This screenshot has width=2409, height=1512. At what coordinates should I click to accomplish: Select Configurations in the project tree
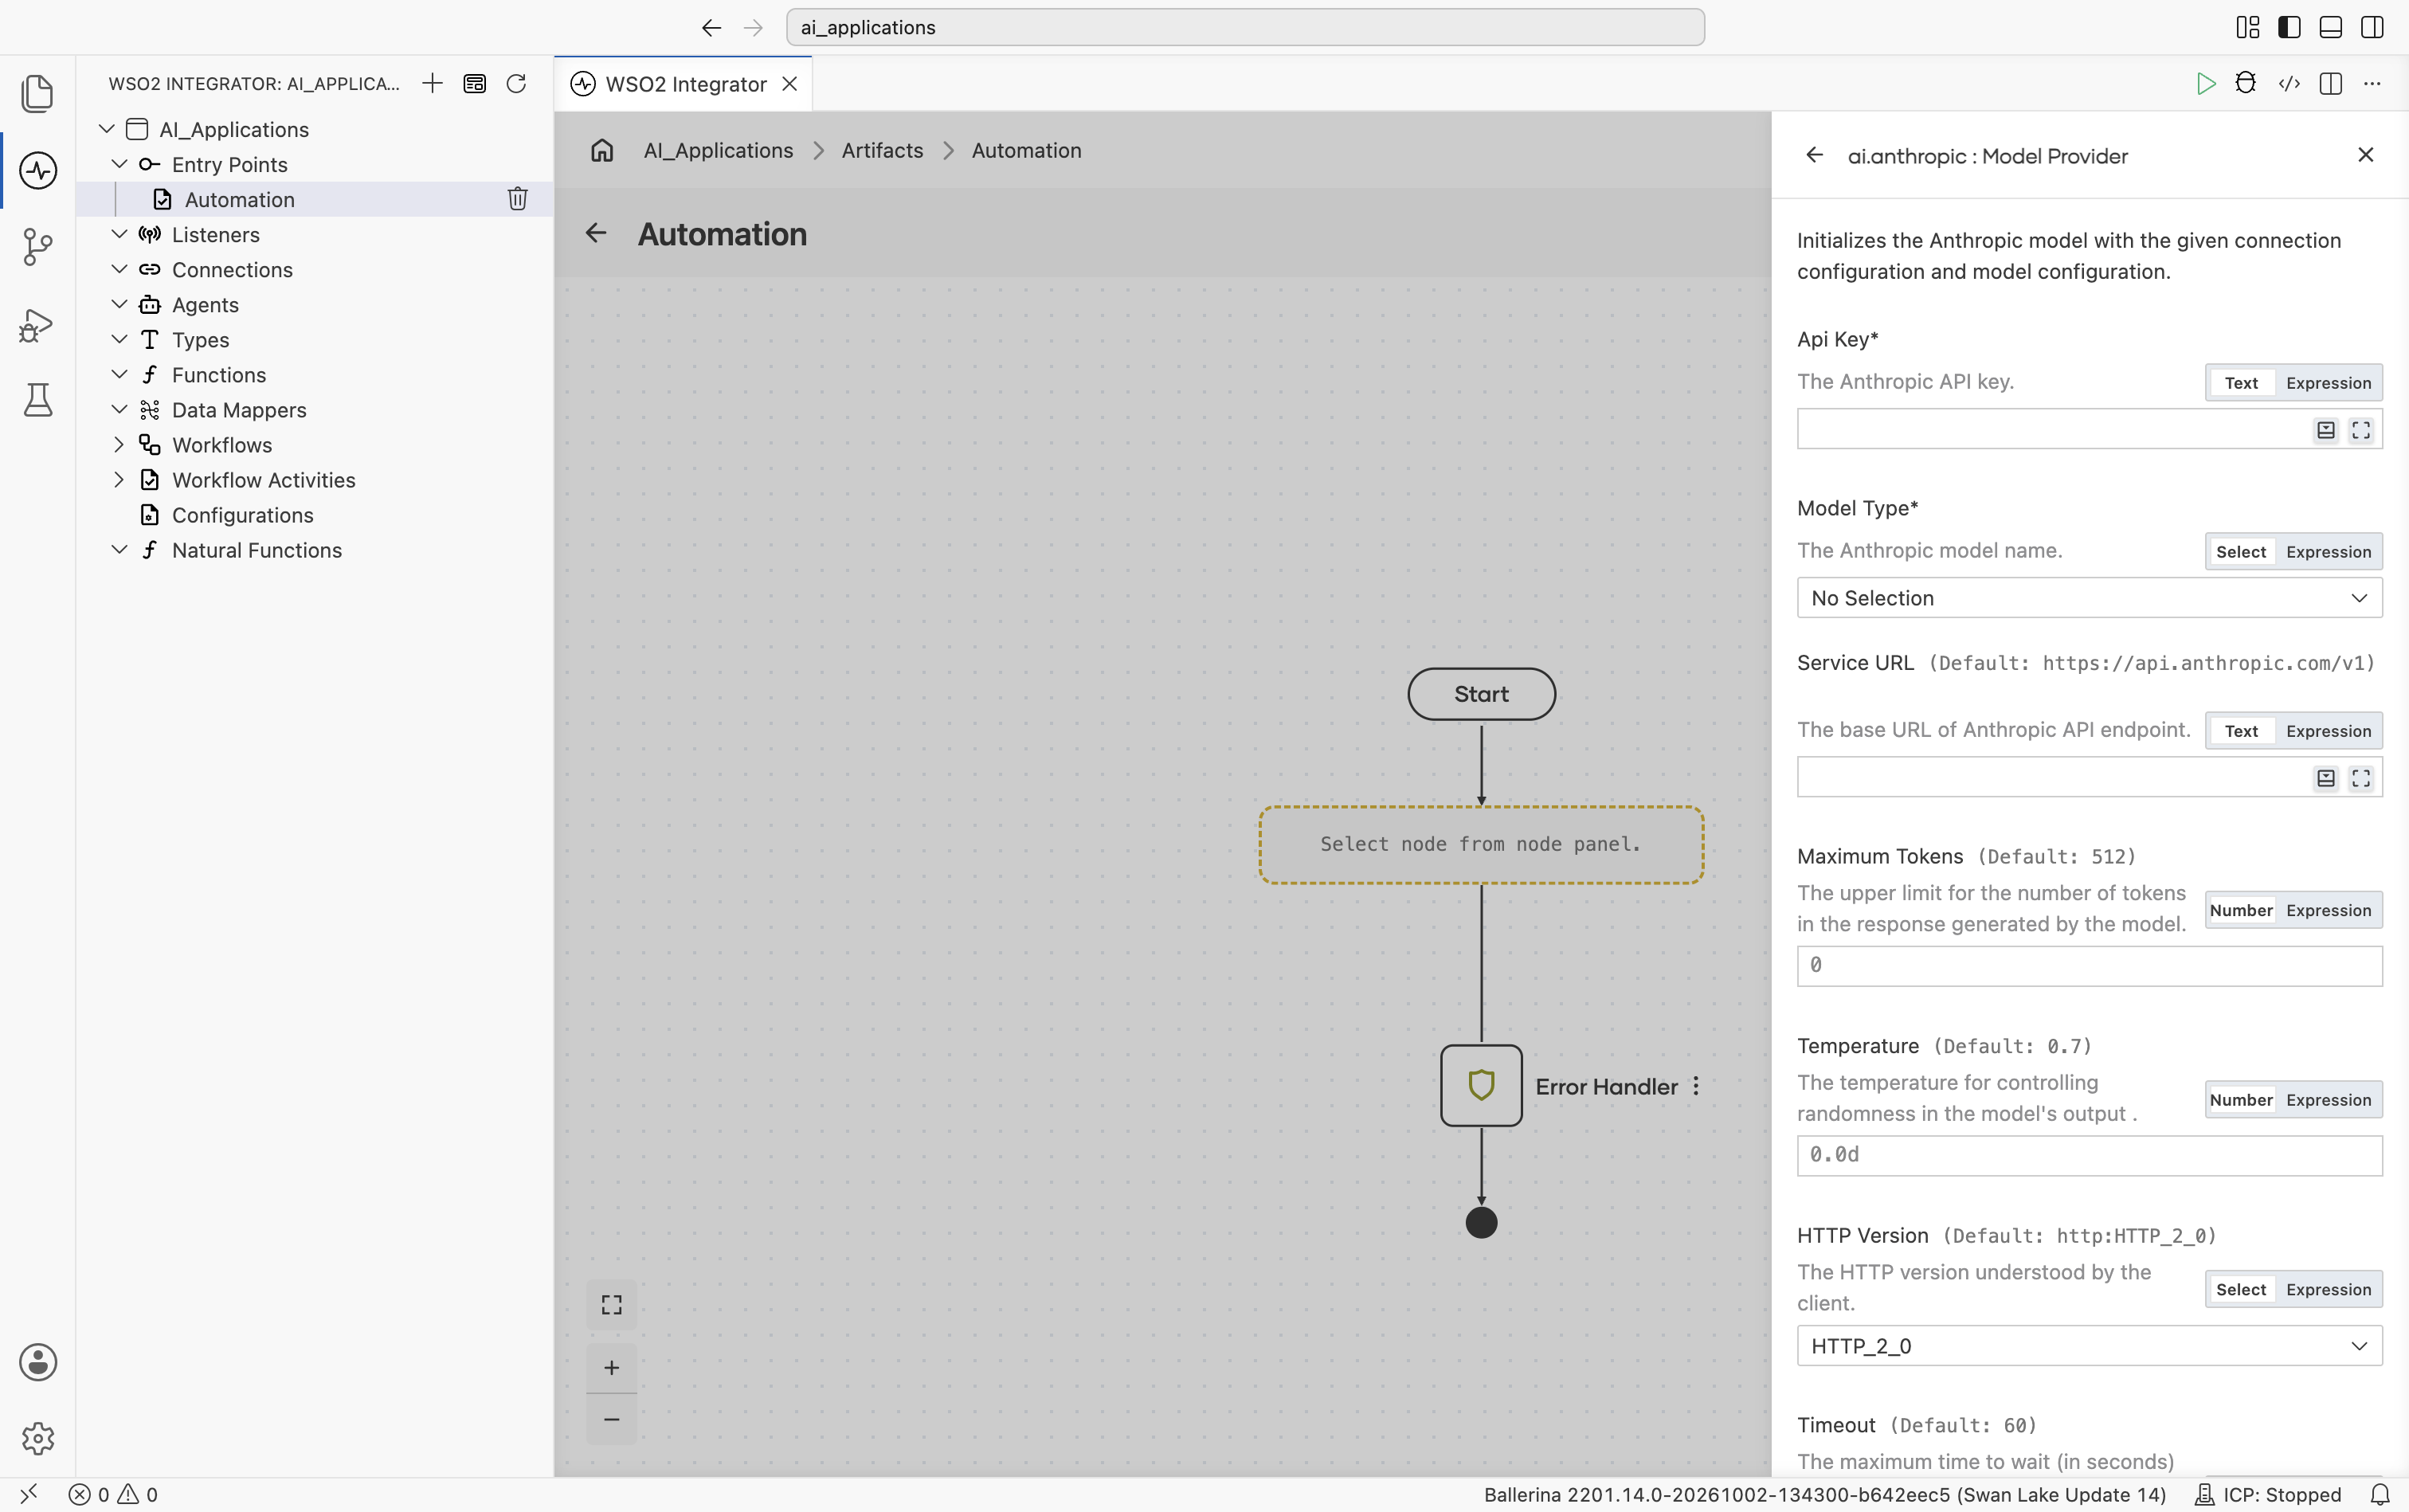pyautogui.click(x=242, y=515)
